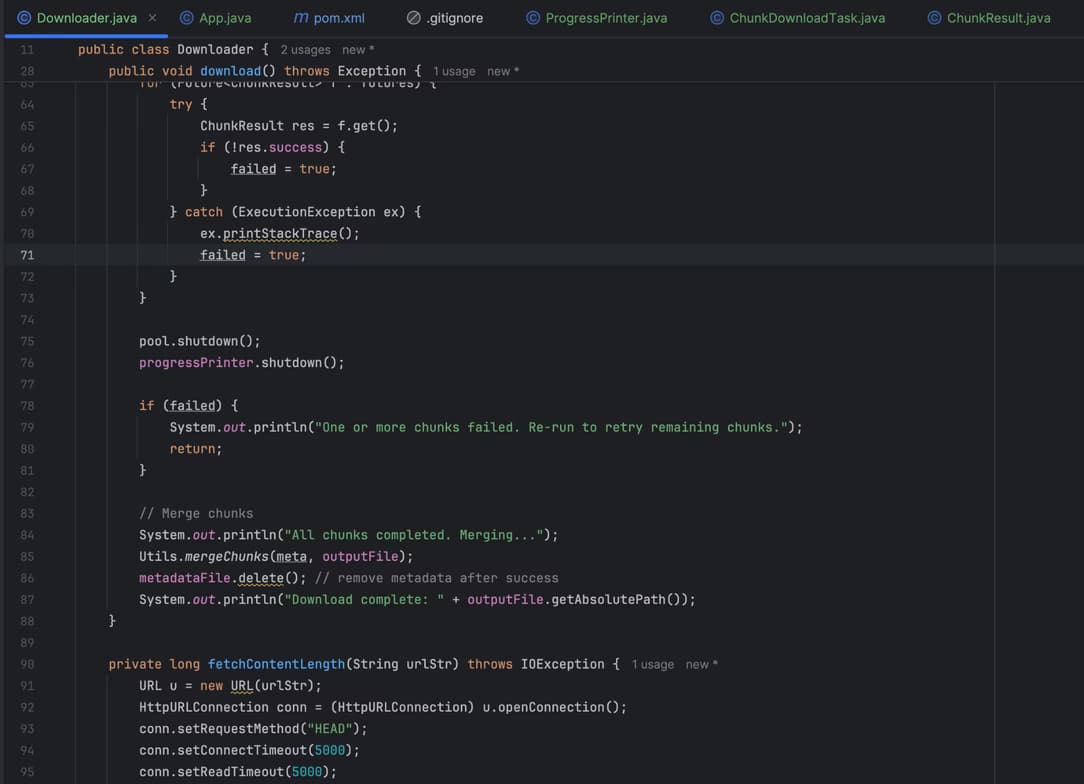Click the class icon beside ChunkResult.java
1084x784 pixels.
point(934,17)
